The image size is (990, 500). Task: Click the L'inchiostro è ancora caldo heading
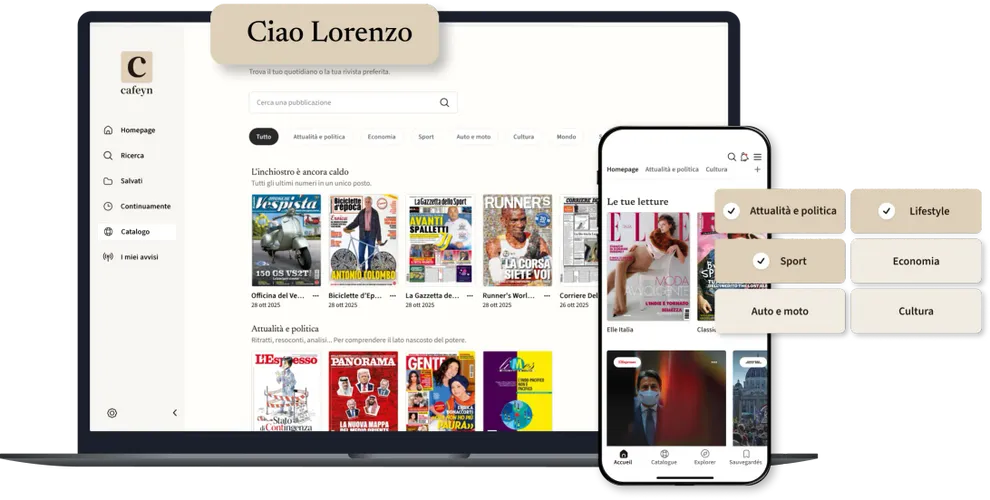pyautogui.click(x=300, y=172)
